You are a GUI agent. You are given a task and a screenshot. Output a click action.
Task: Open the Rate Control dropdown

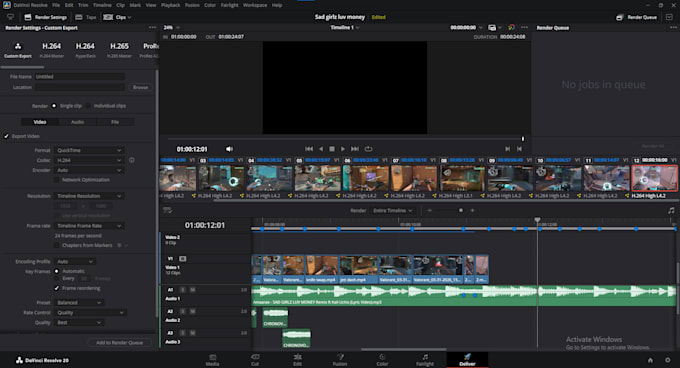point(91,312)
